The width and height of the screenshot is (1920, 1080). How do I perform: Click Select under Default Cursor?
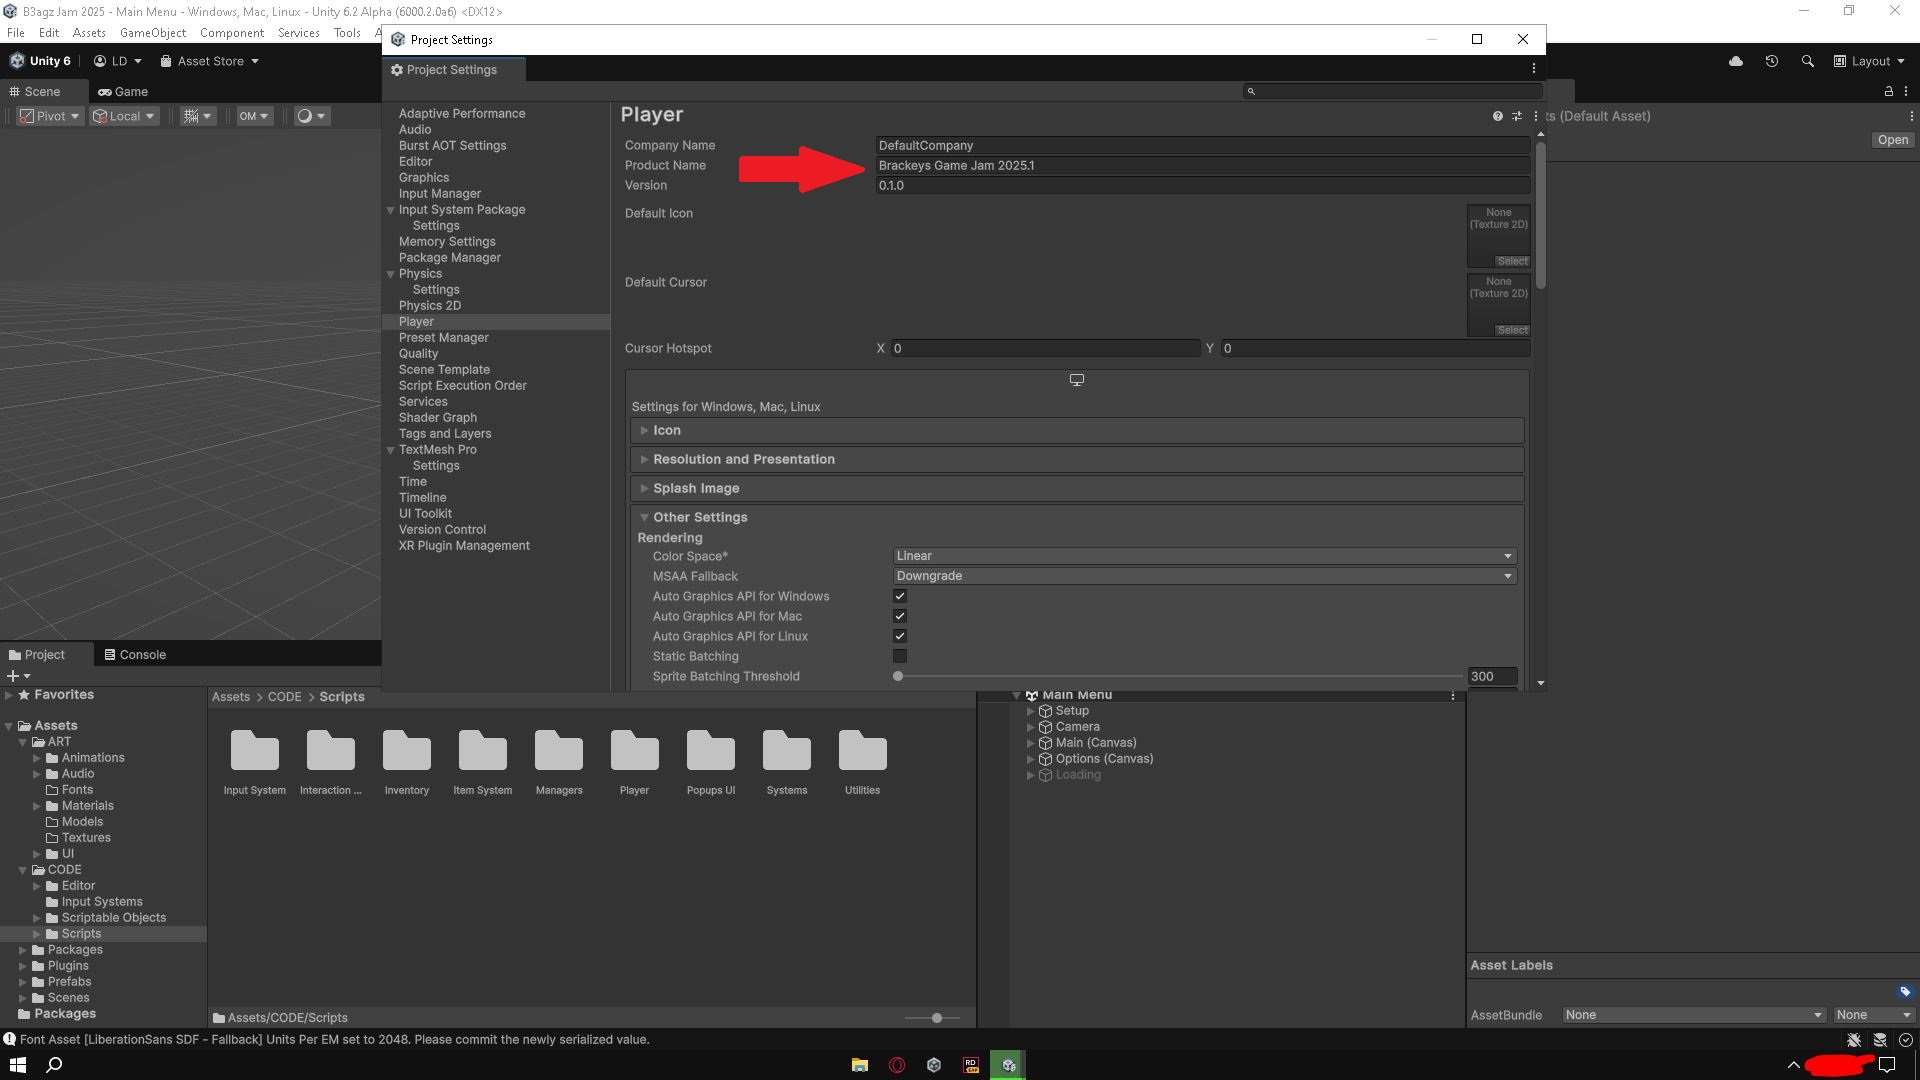coord(1512,330)
